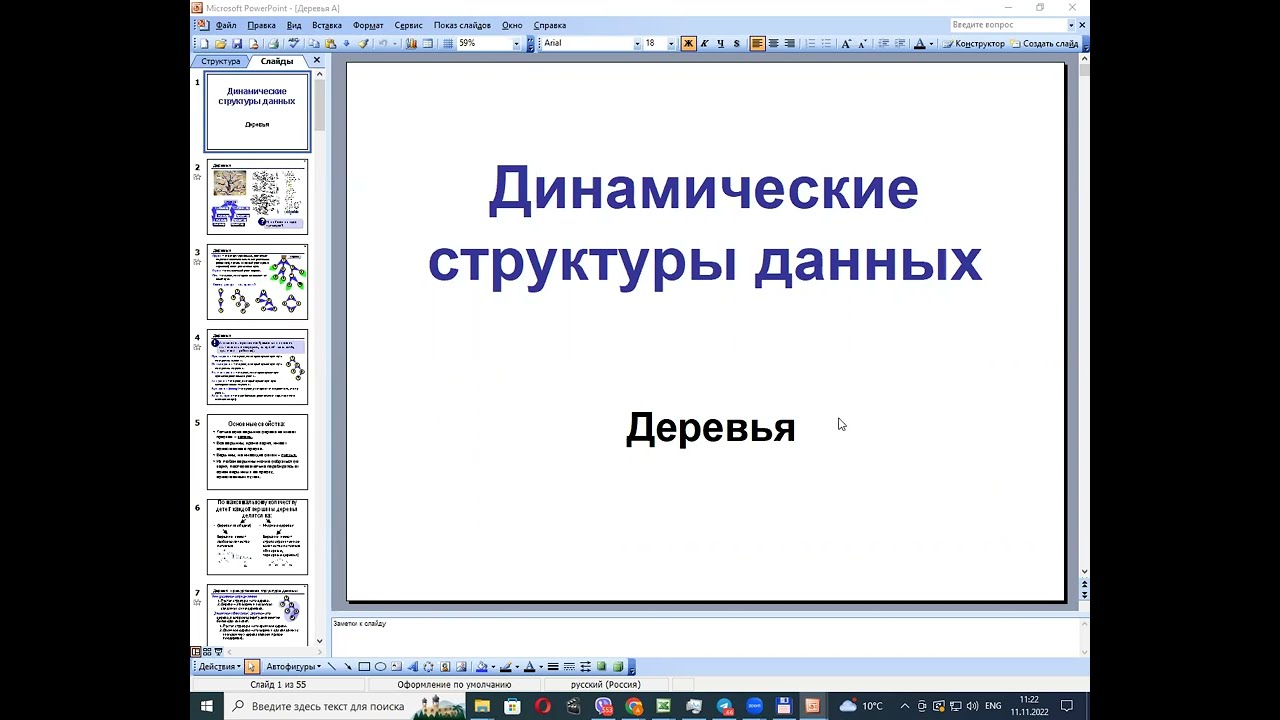Click the Save icon in the toolbar

pyautogui.click(x=237, y=44)
